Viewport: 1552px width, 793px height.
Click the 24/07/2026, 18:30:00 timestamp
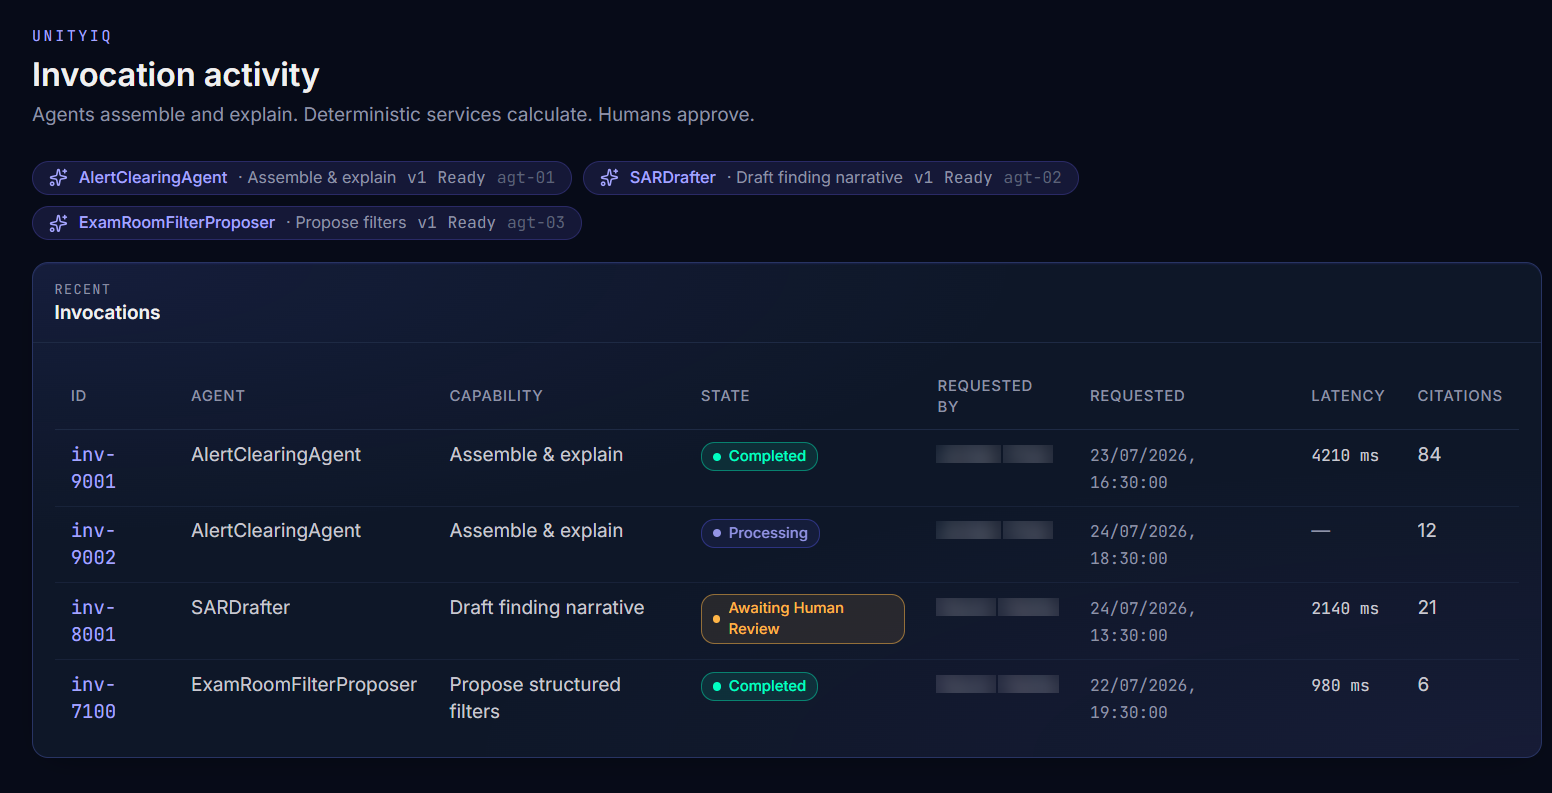coord(1143,545)
